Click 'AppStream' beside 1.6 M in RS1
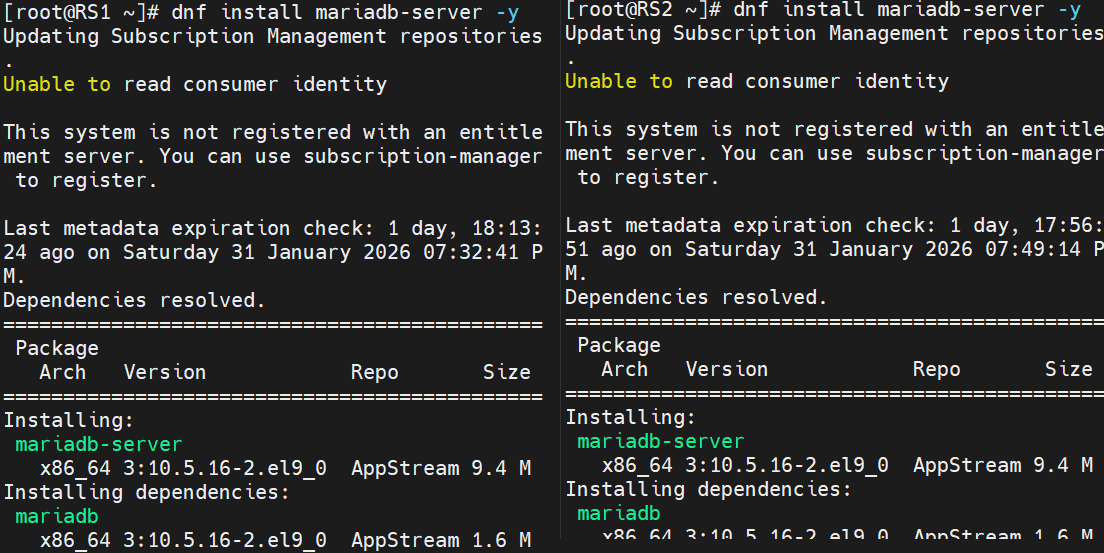The height and width of the screenshot is (553, 1104). [405, 540]
